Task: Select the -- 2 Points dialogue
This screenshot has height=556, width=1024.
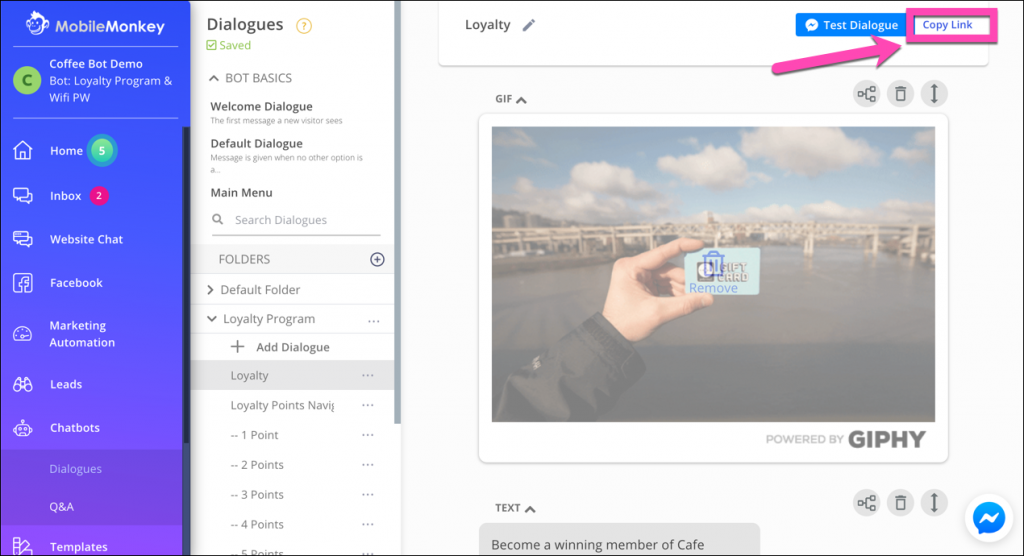Action: point(257,465)
